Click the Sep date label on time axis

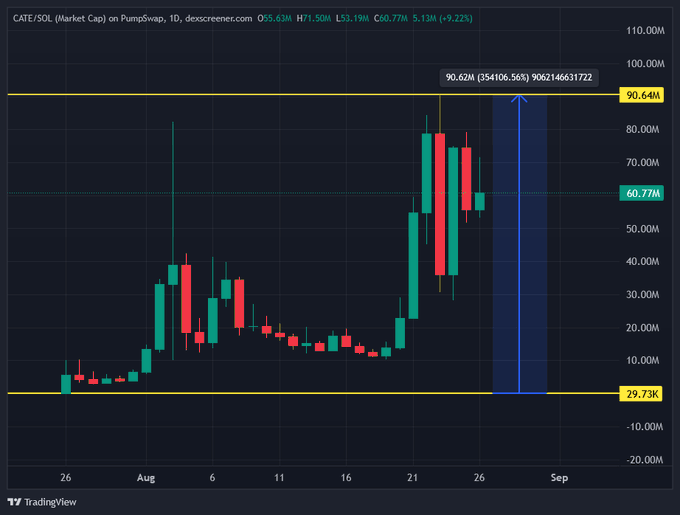(x=559, y=478)
